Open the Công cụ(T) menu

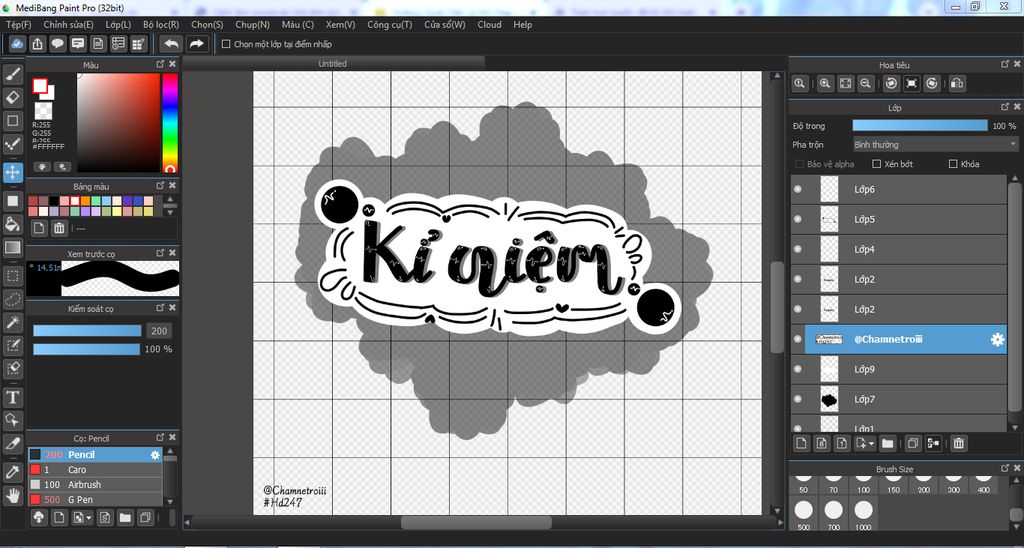[390, 25]
